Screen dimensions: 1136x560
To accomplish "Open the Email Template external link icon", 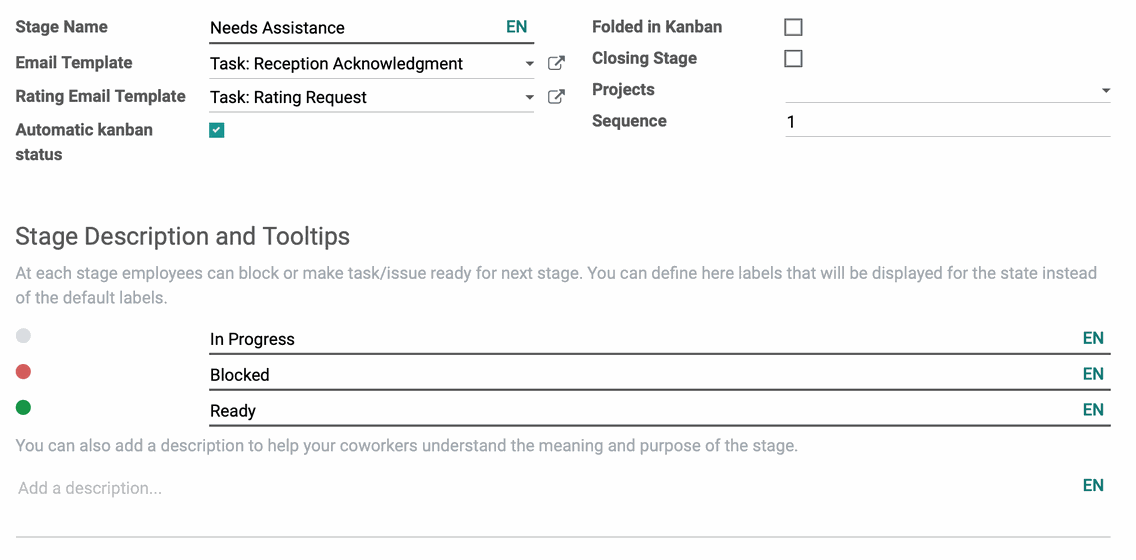I will coord(556,63).
